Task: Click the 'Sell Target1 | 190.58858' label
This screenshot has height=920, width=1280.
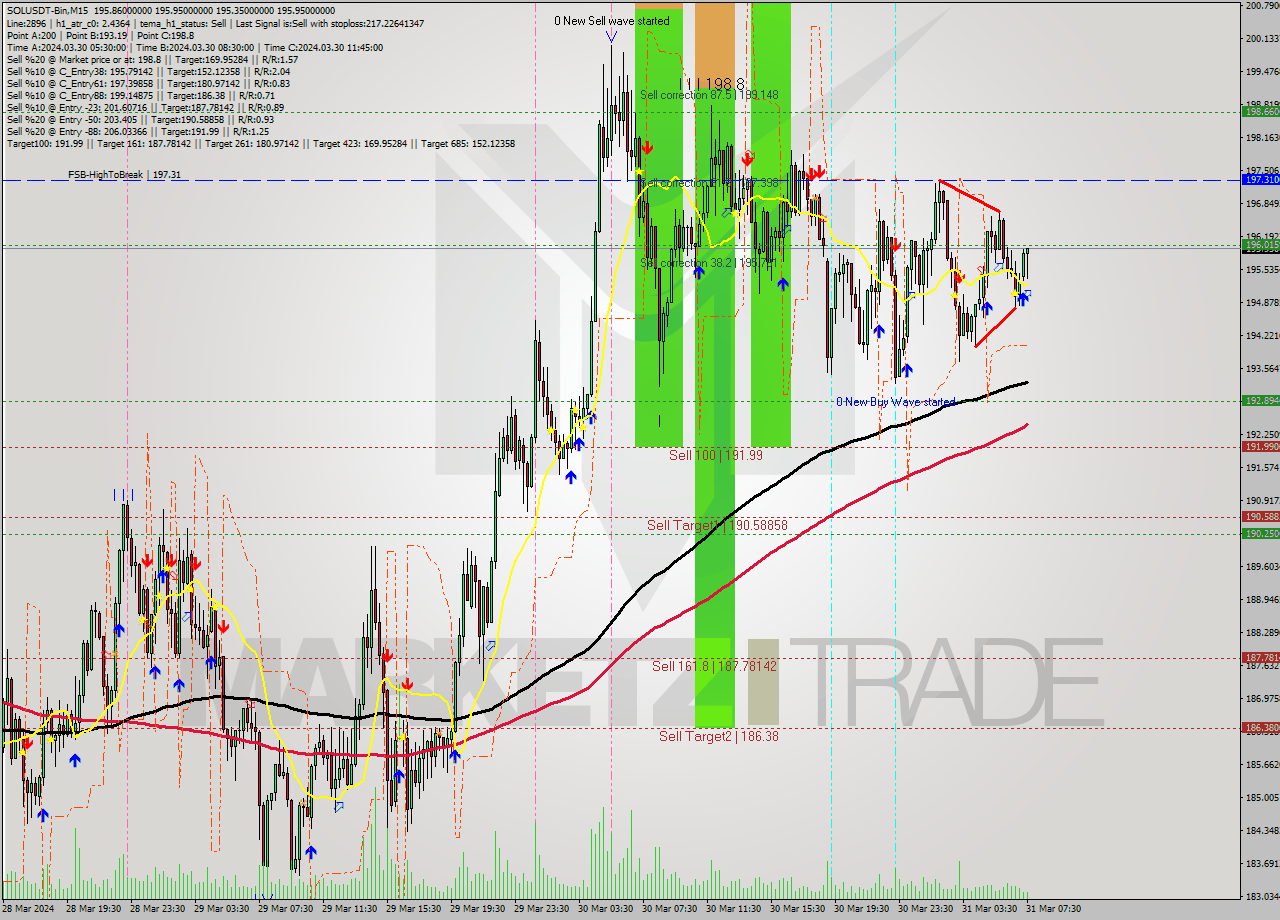Action: tap(717, 525)
